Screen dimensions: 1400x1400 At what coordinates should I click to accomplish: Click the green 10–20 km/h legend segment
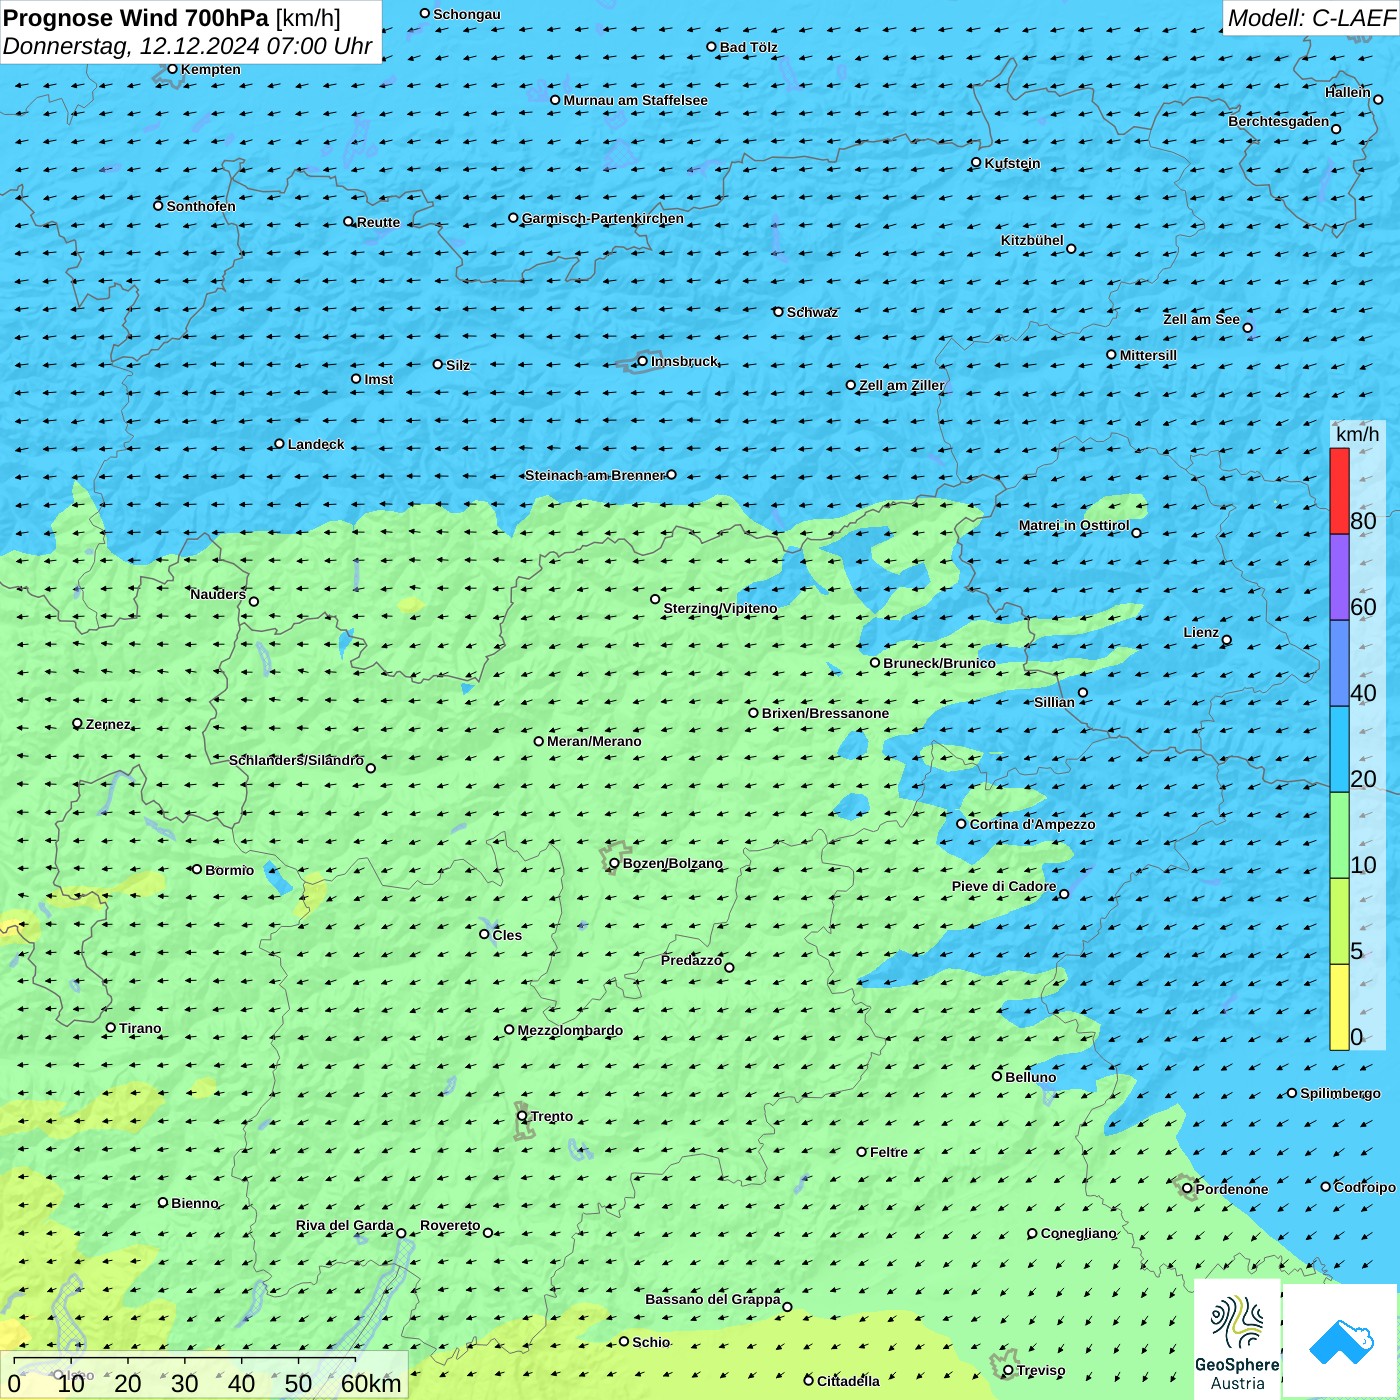pos(1339,835)
